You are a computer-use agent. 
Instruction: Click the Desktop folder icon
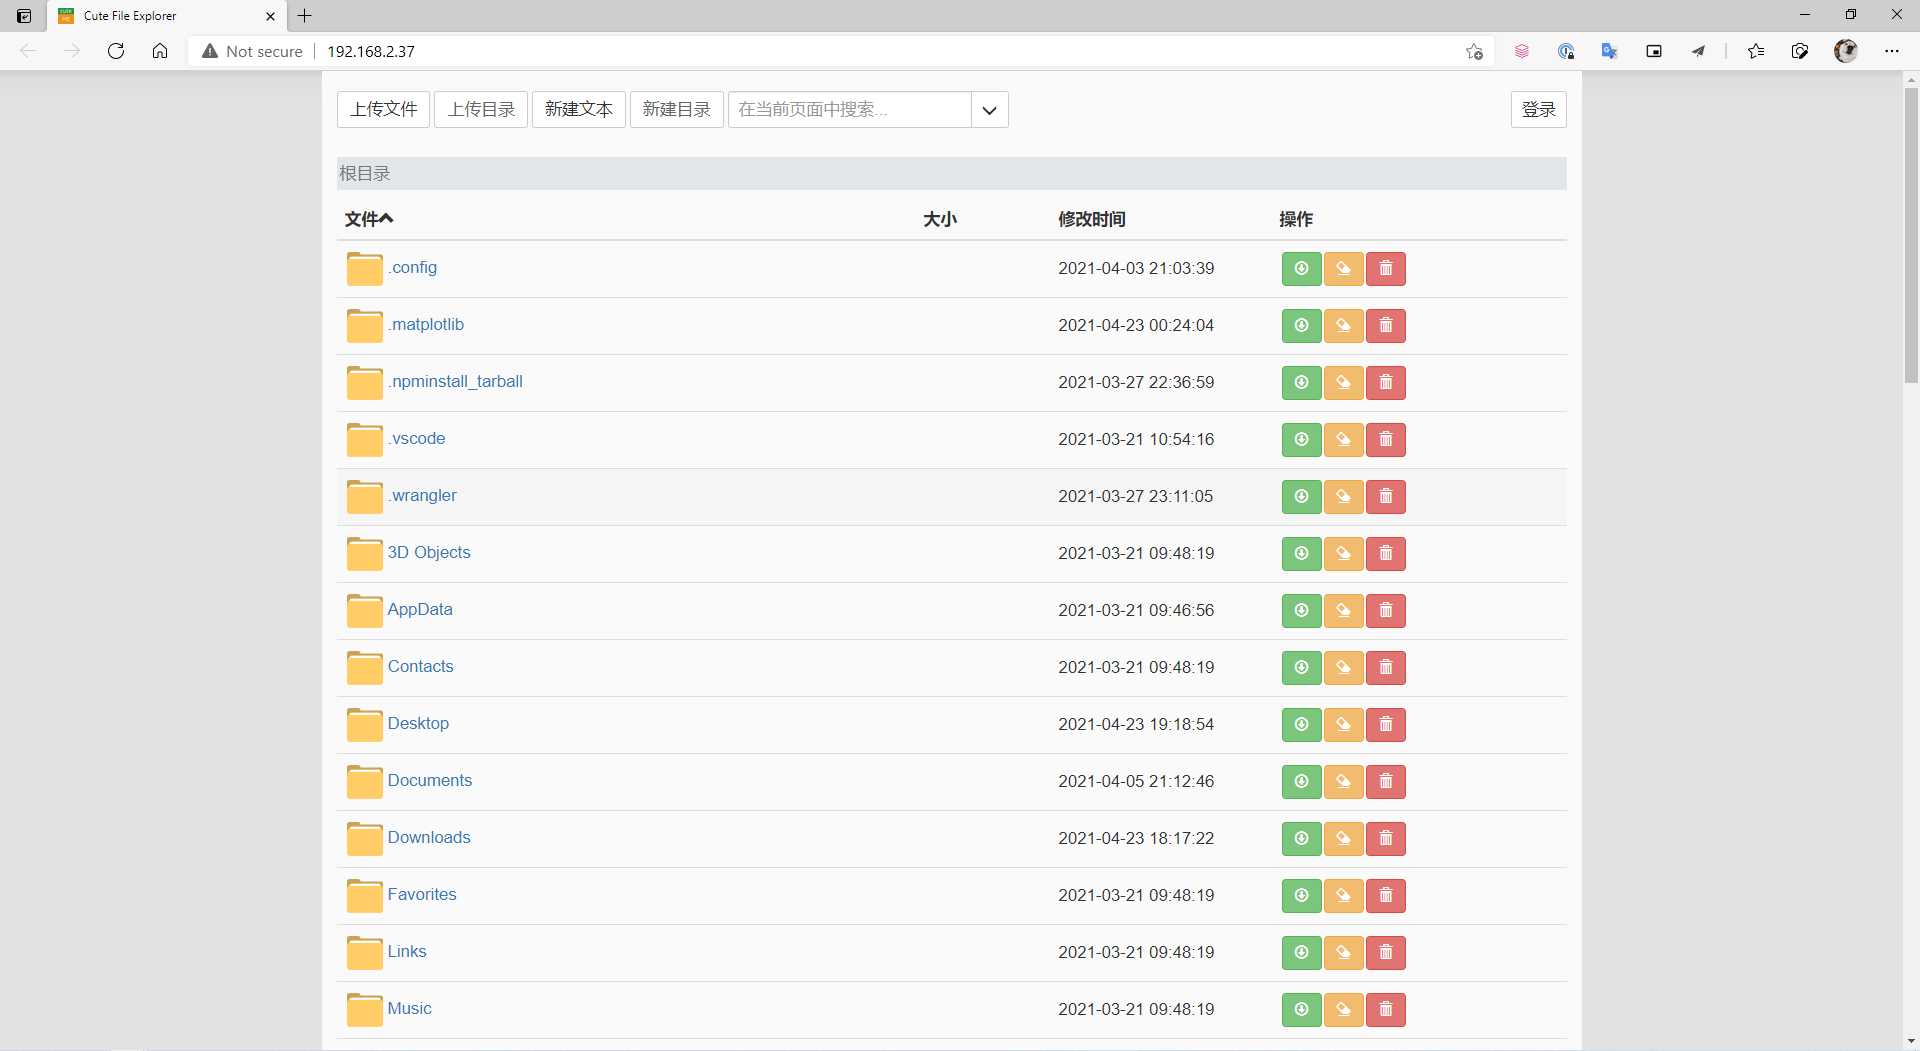coord(364,725)
